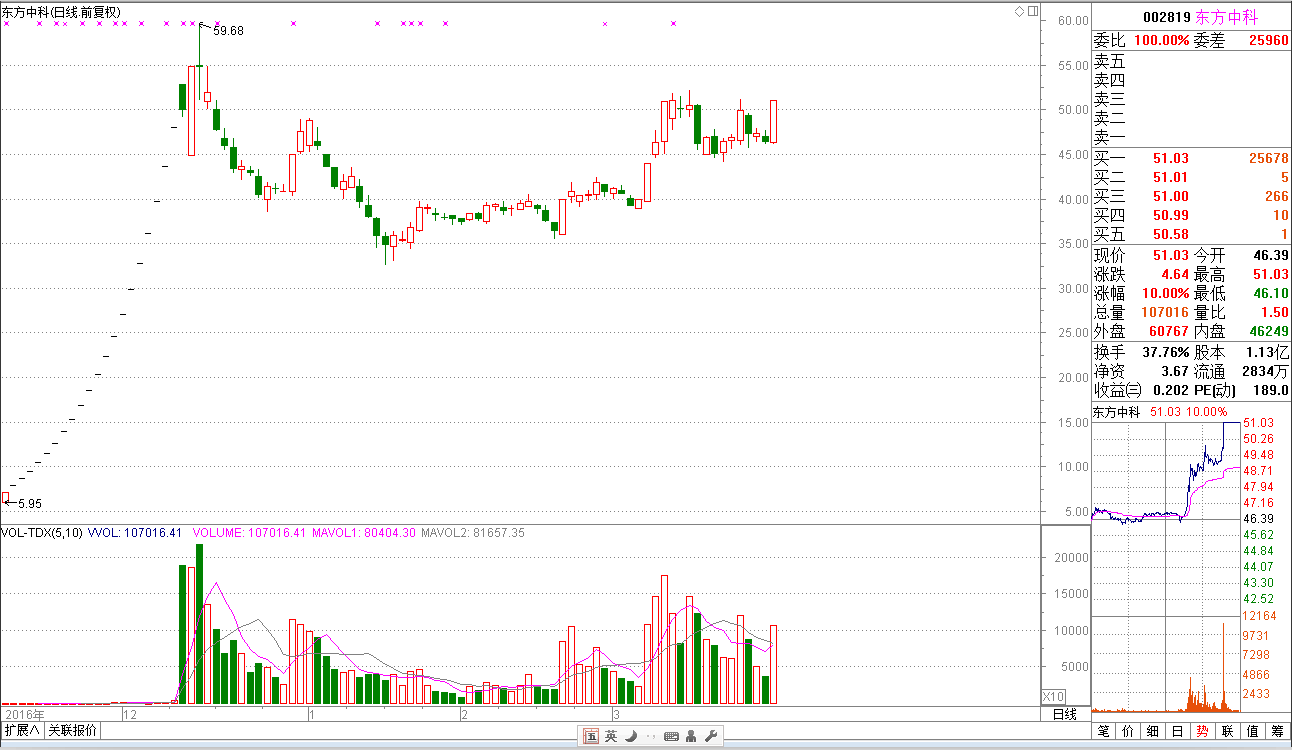Click the 日线 period label
1292x750 pixels.
tap(1065, 714)
